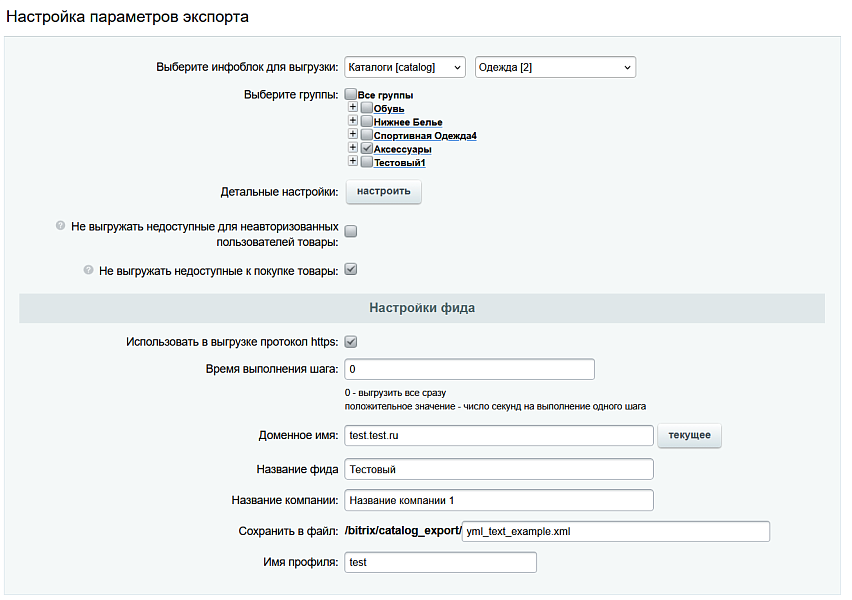The image size is (852, 600).
Task: Click the Доменное имя input field
Action: coord(498,436)
